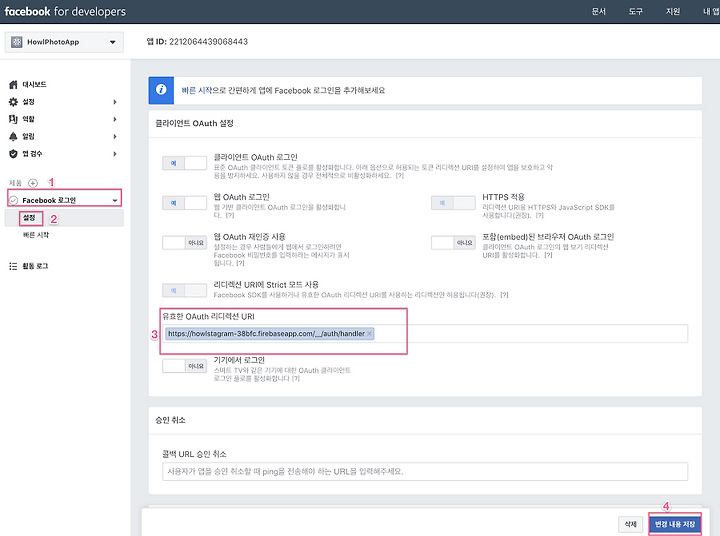Open help [?] for HTTPS 적용
The image size is (720, 536).
pyautogui.click(x=539, y=215)
